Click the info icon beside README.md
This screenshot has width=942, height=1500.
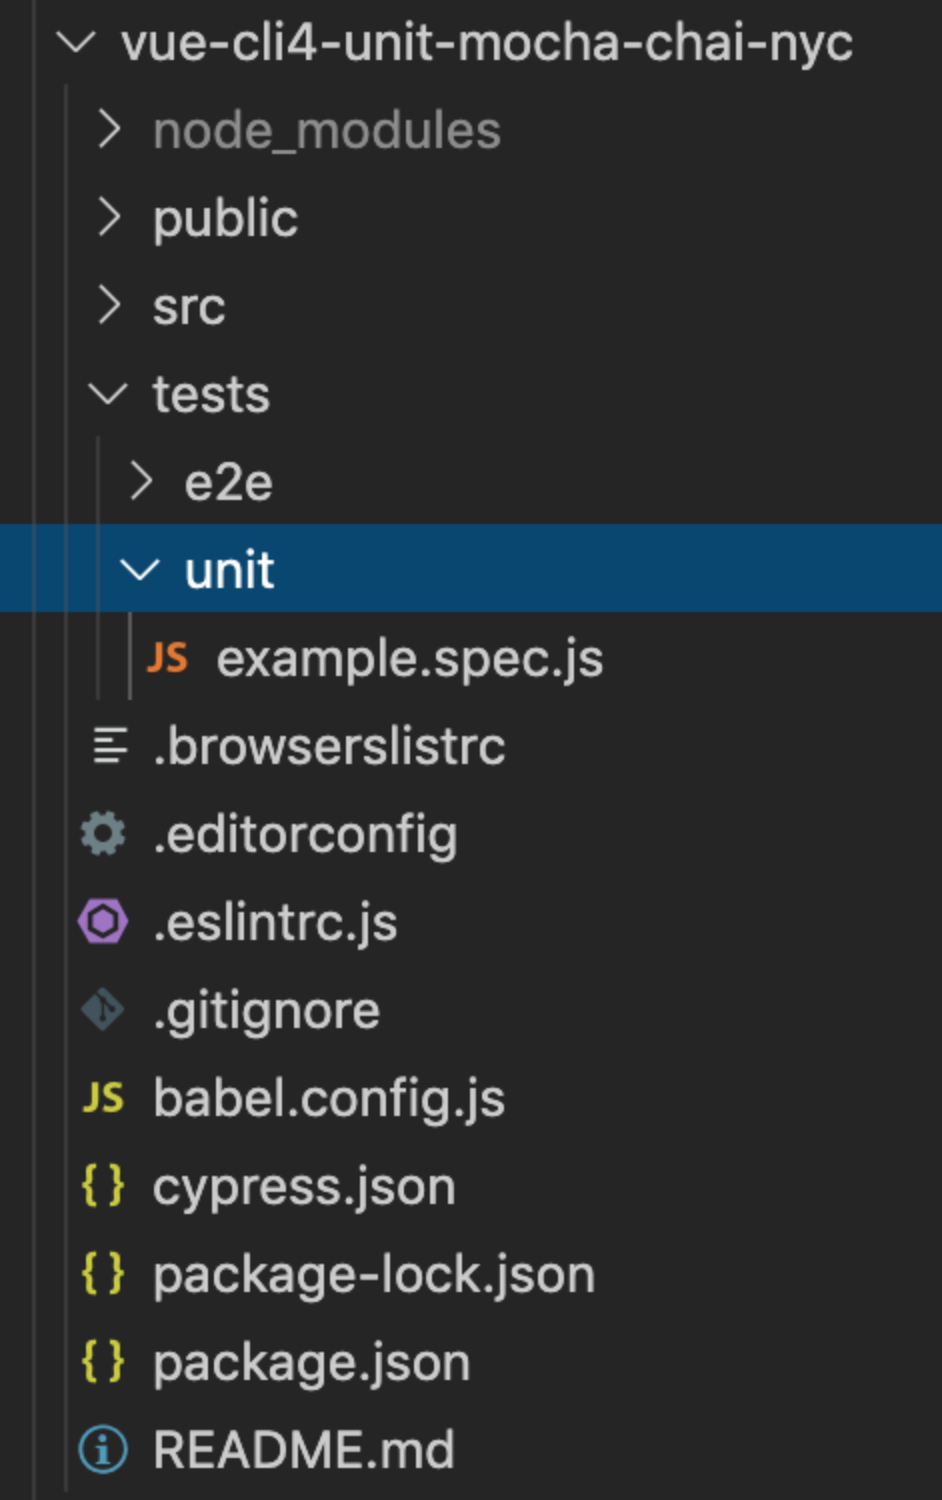[103, 1450]
